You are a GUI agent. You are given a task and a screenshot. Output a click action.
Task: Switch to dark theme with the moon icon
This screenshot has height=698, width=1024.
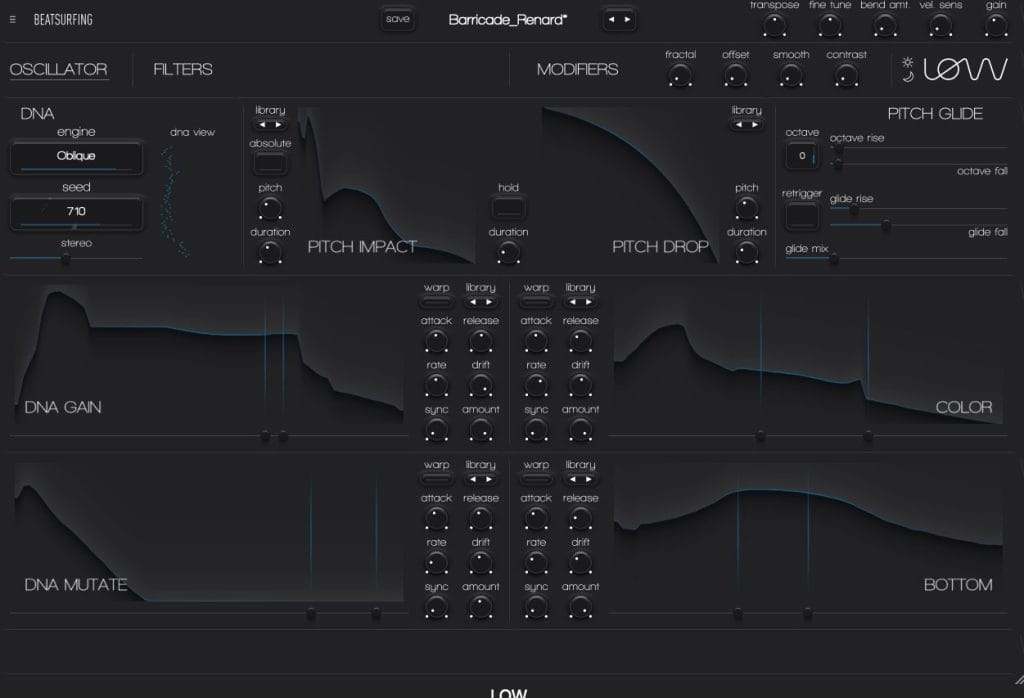[908, 76]
